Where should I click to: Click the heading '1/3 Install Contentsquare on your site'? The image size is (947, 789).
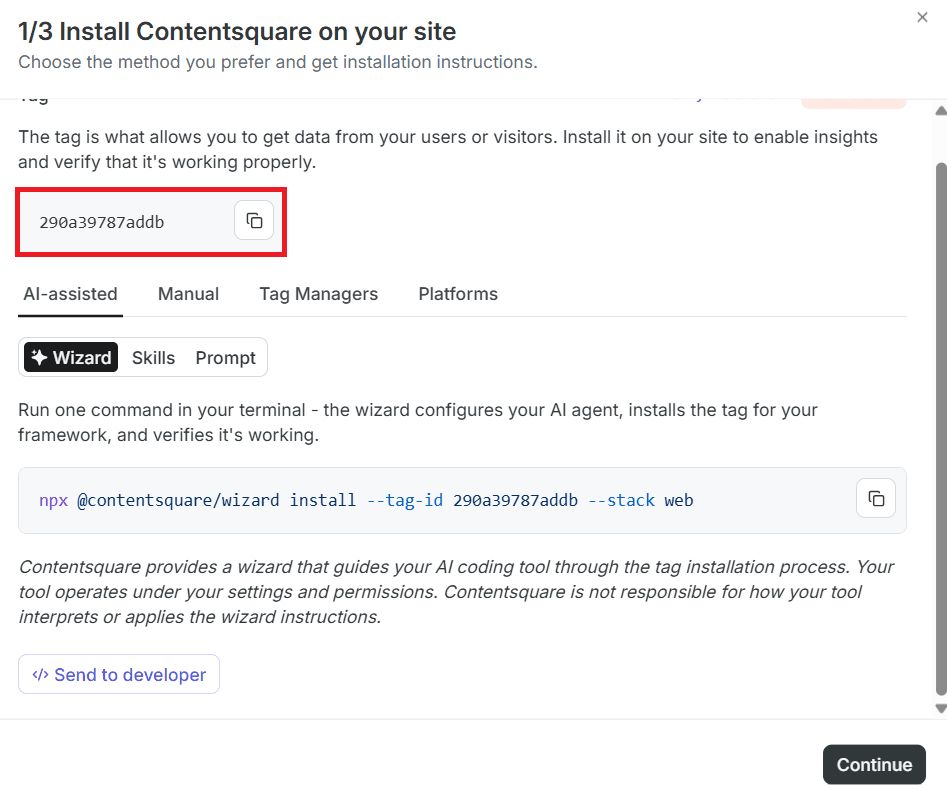tap(237, 31)
